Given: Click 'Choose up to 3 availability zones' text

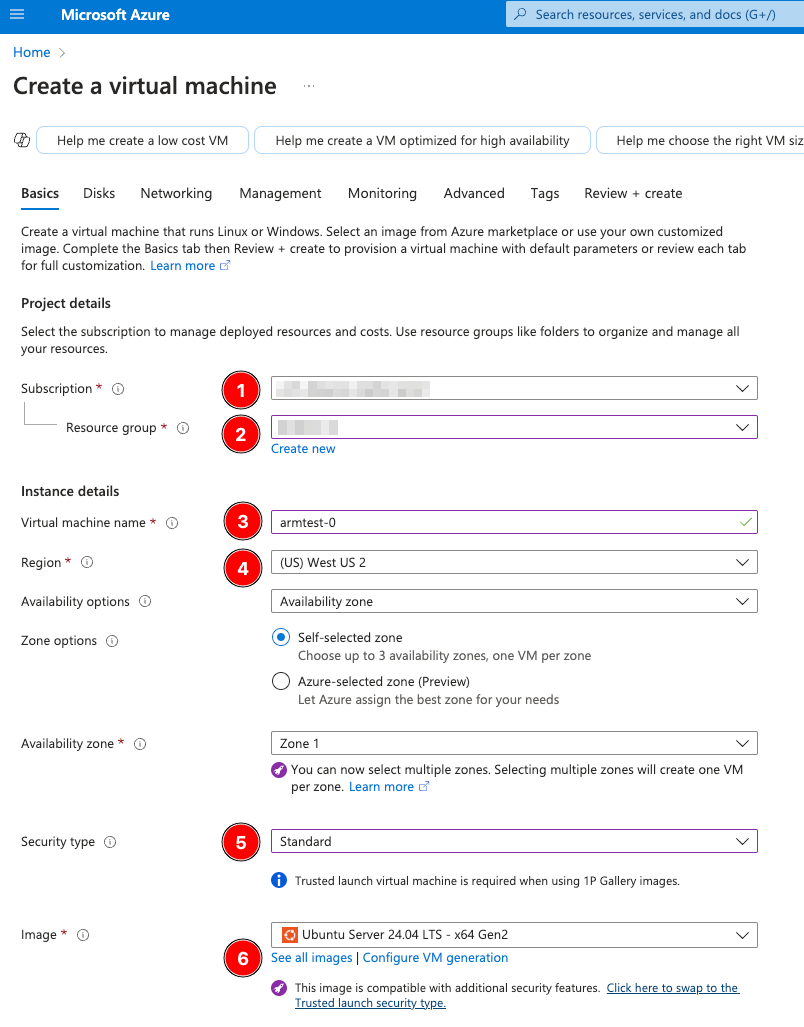Looking at the screenshot, I should tap(444, 656).
